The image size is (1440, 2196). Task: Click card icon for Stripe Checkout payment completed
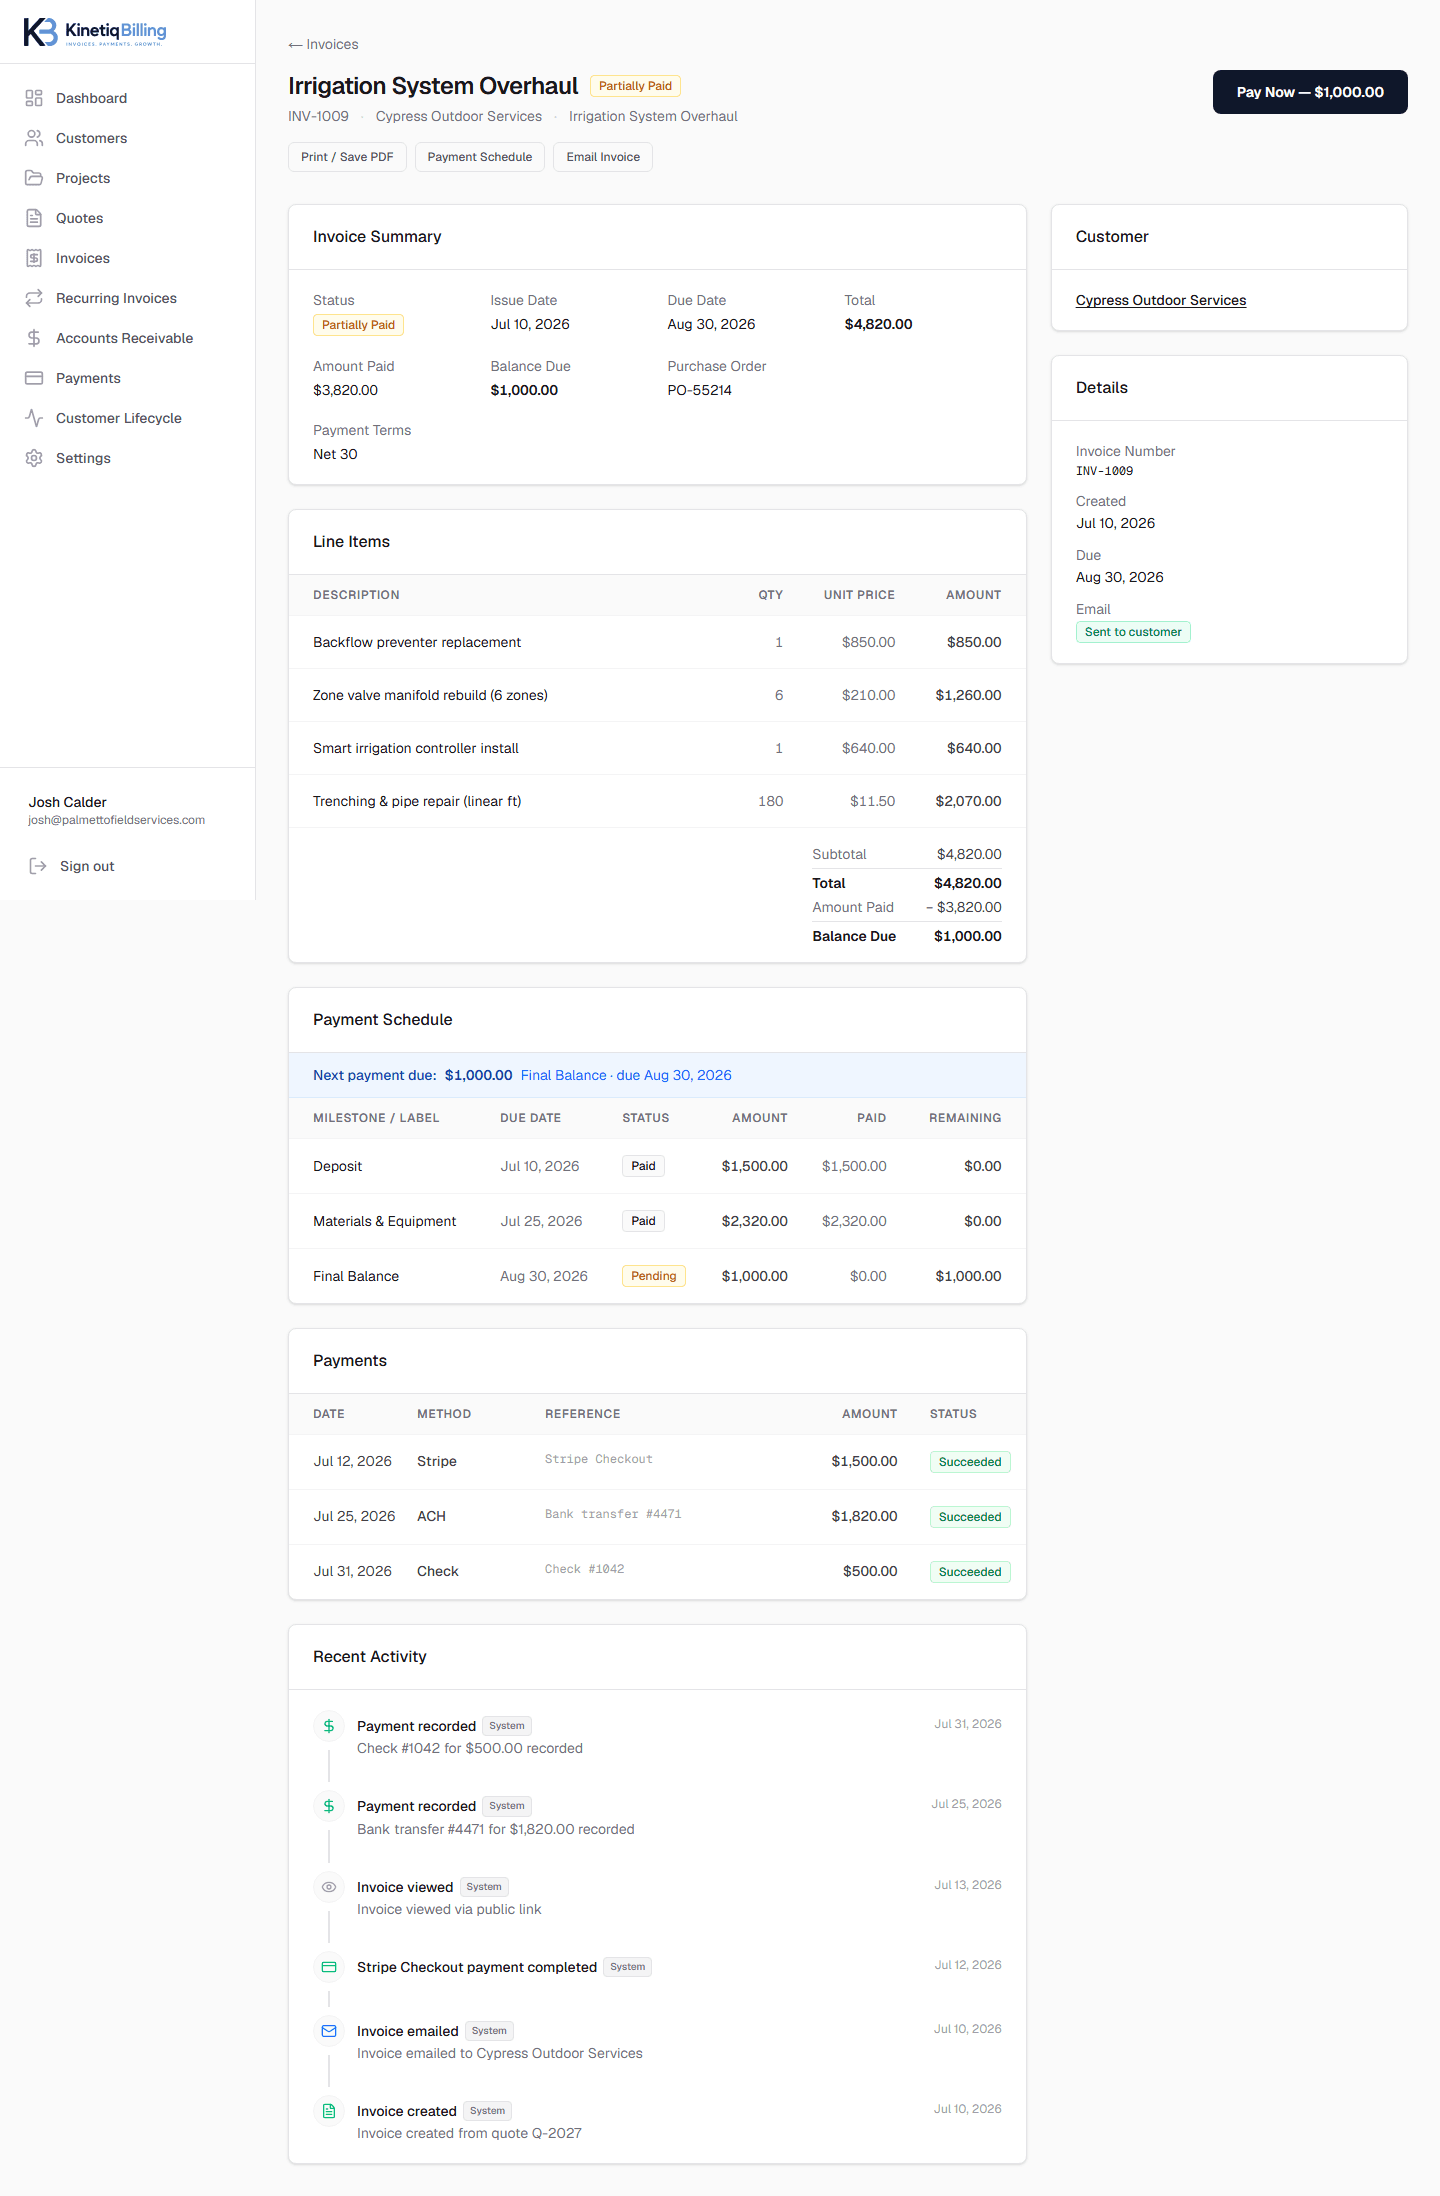click(329, 1967)
